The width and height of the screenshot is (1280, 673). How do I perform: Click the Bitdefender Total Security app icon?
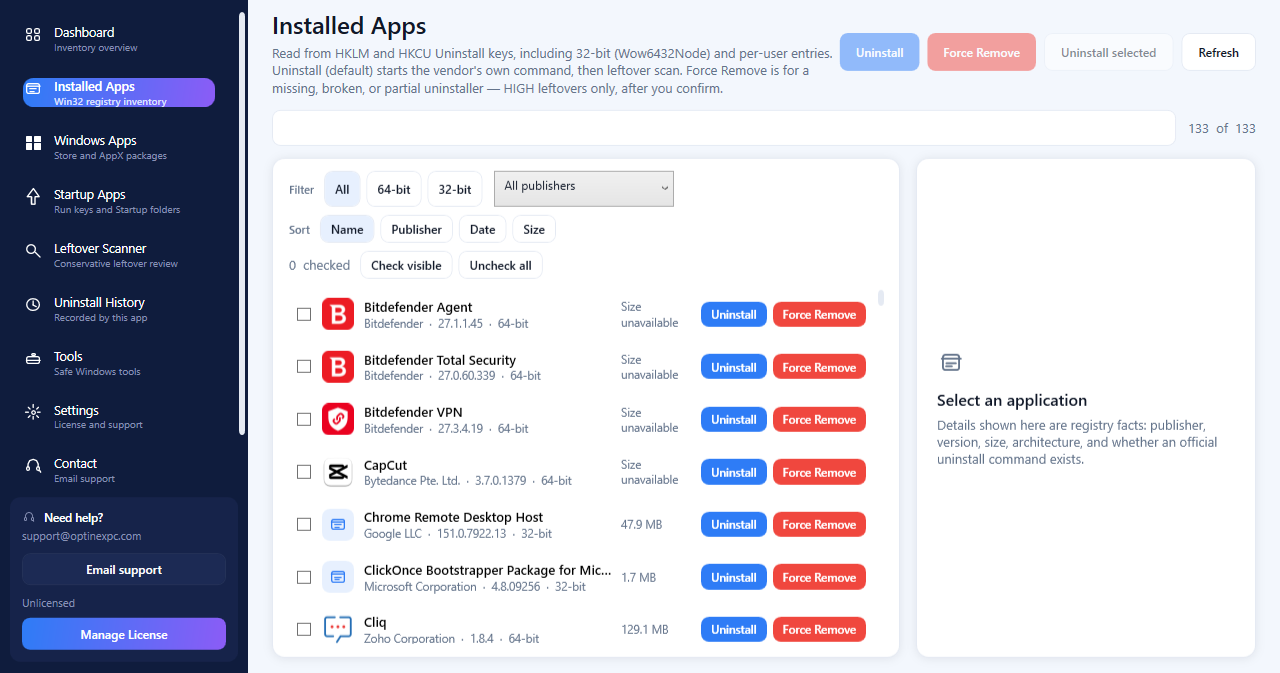(338, 367)
